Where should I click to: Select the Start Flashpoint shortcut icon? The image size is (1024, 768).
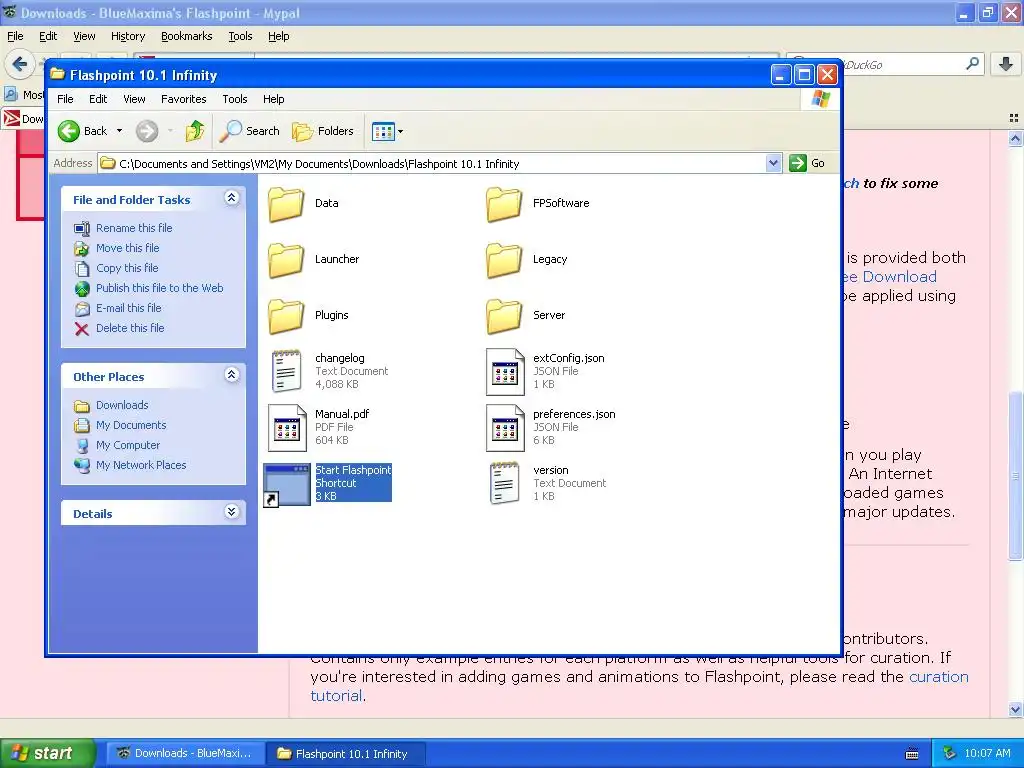tap(286, 485)
